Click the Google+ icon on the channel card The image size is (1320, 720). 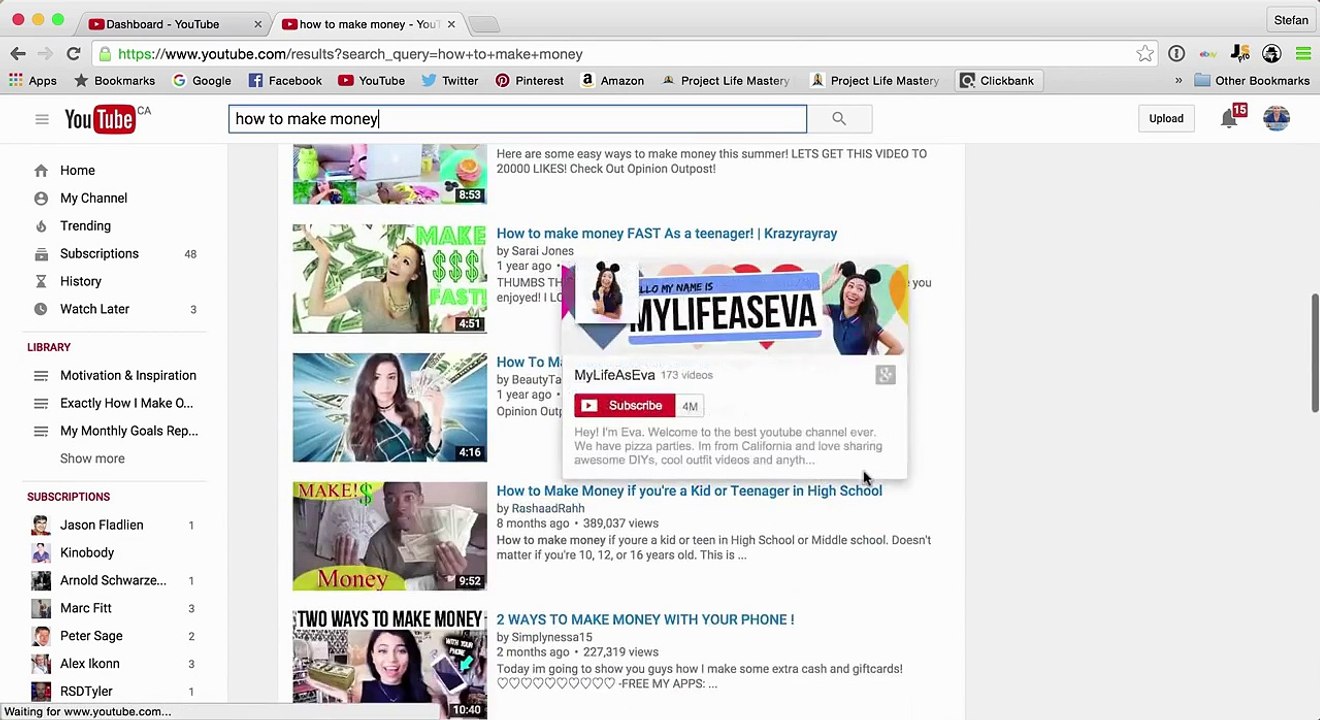[x=885, y=375]
